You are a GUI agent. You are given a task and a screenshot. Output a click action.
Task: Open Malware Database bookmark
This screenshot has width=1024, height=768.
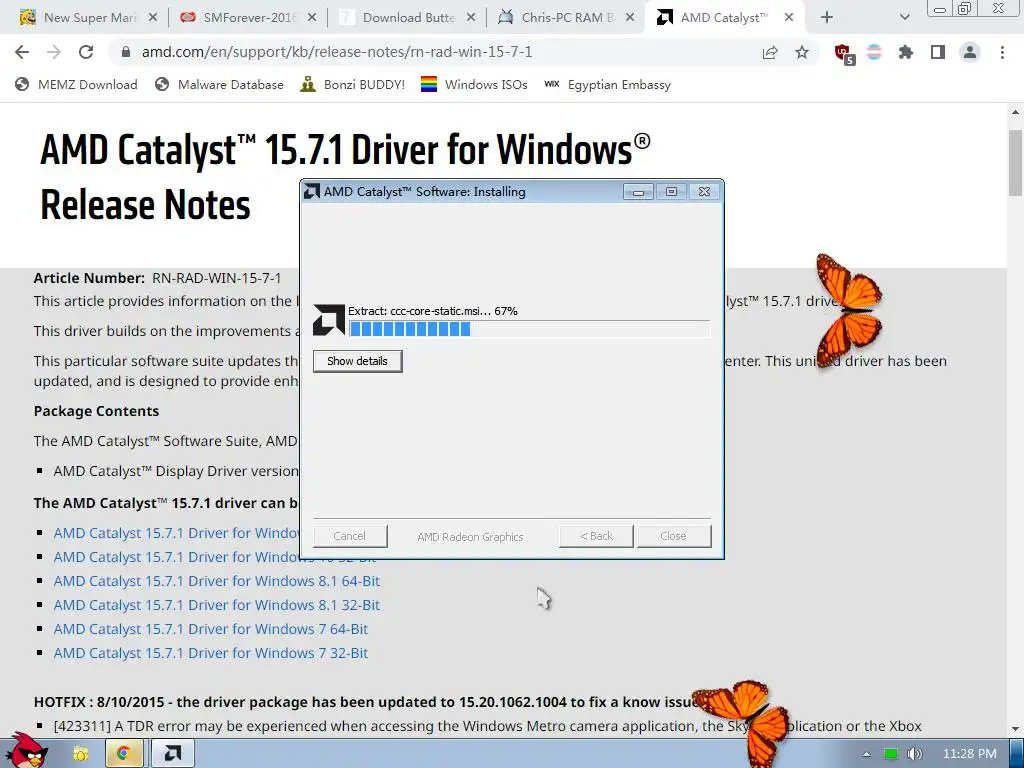click(x=219, y=84)
